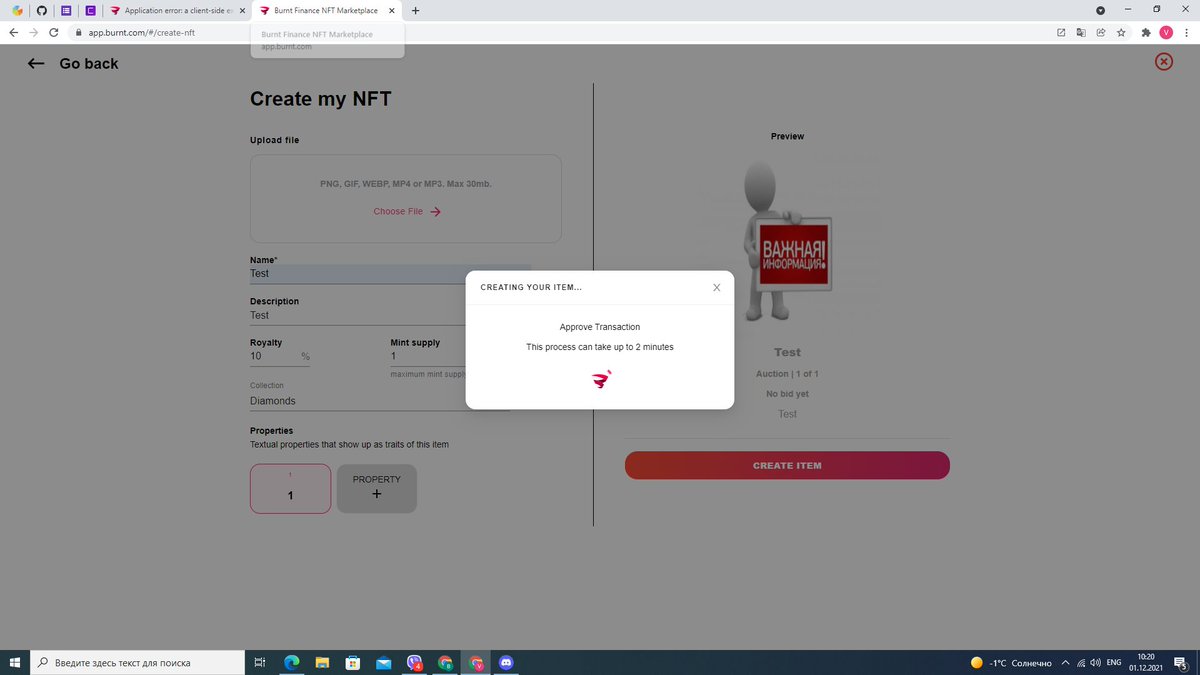
Task: Click the Go back arrow icon
Action: 36,63
